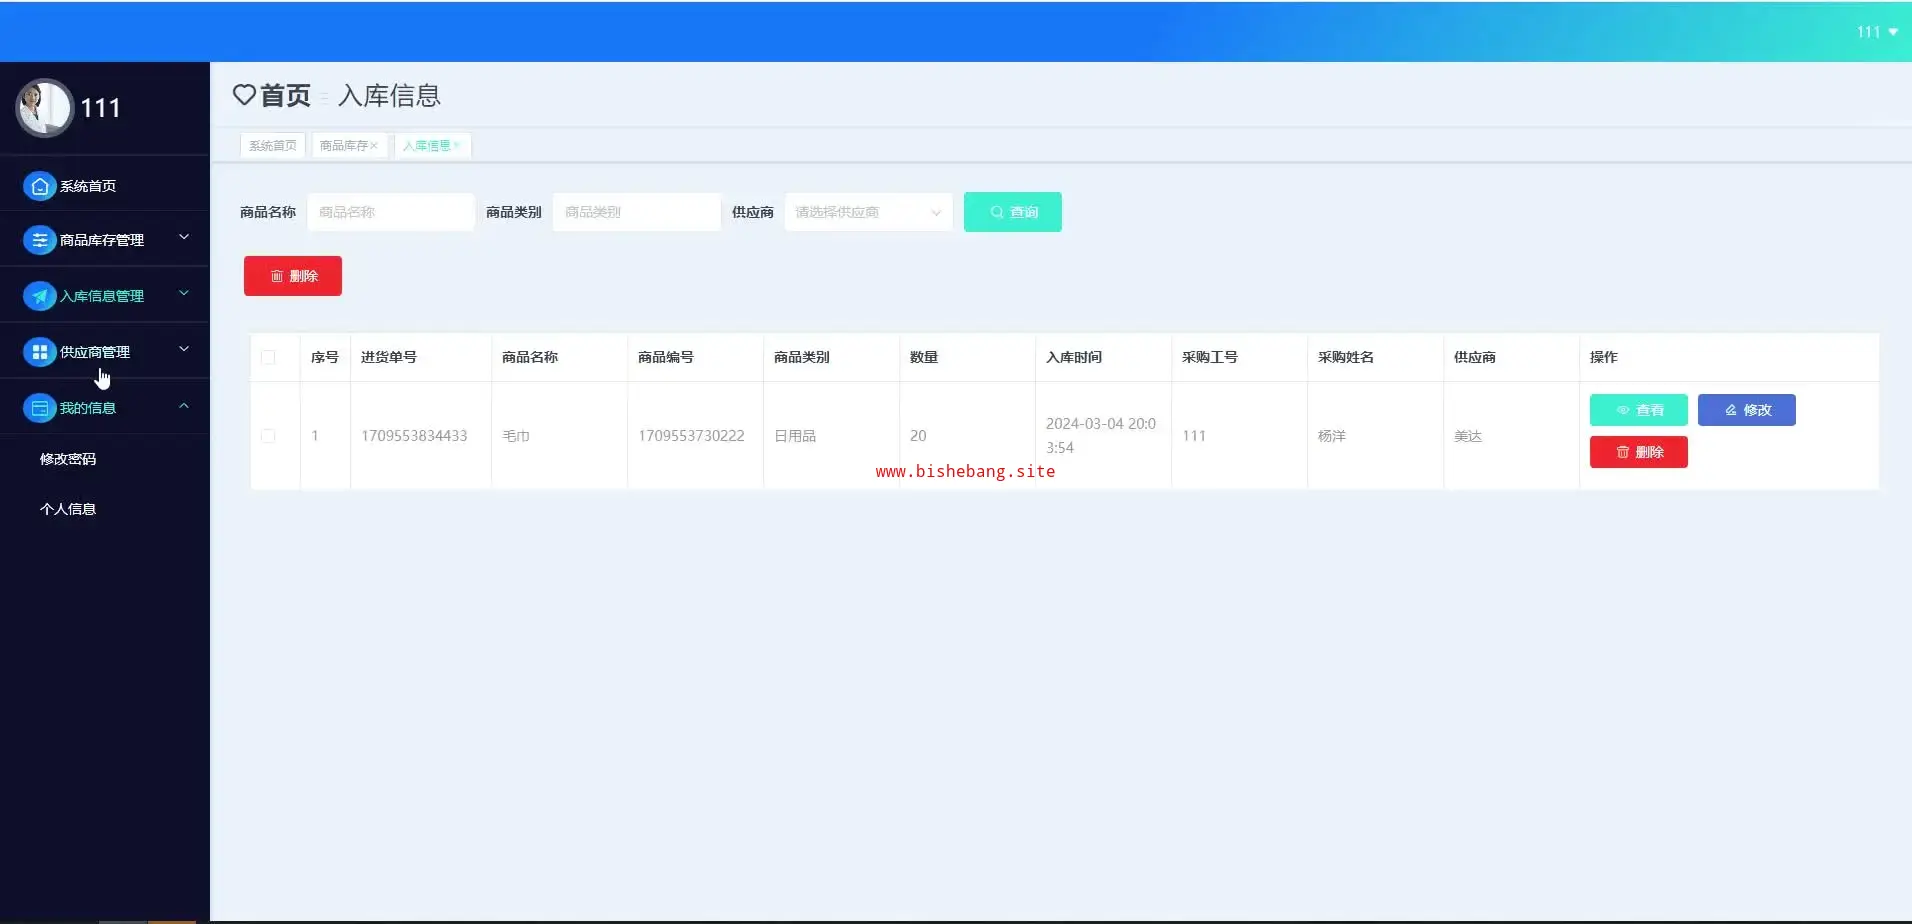The height and width of the screenshot is (924, 1912).
Task: Collapse 我的信息 menu chevron
Action: coord(184,405)
